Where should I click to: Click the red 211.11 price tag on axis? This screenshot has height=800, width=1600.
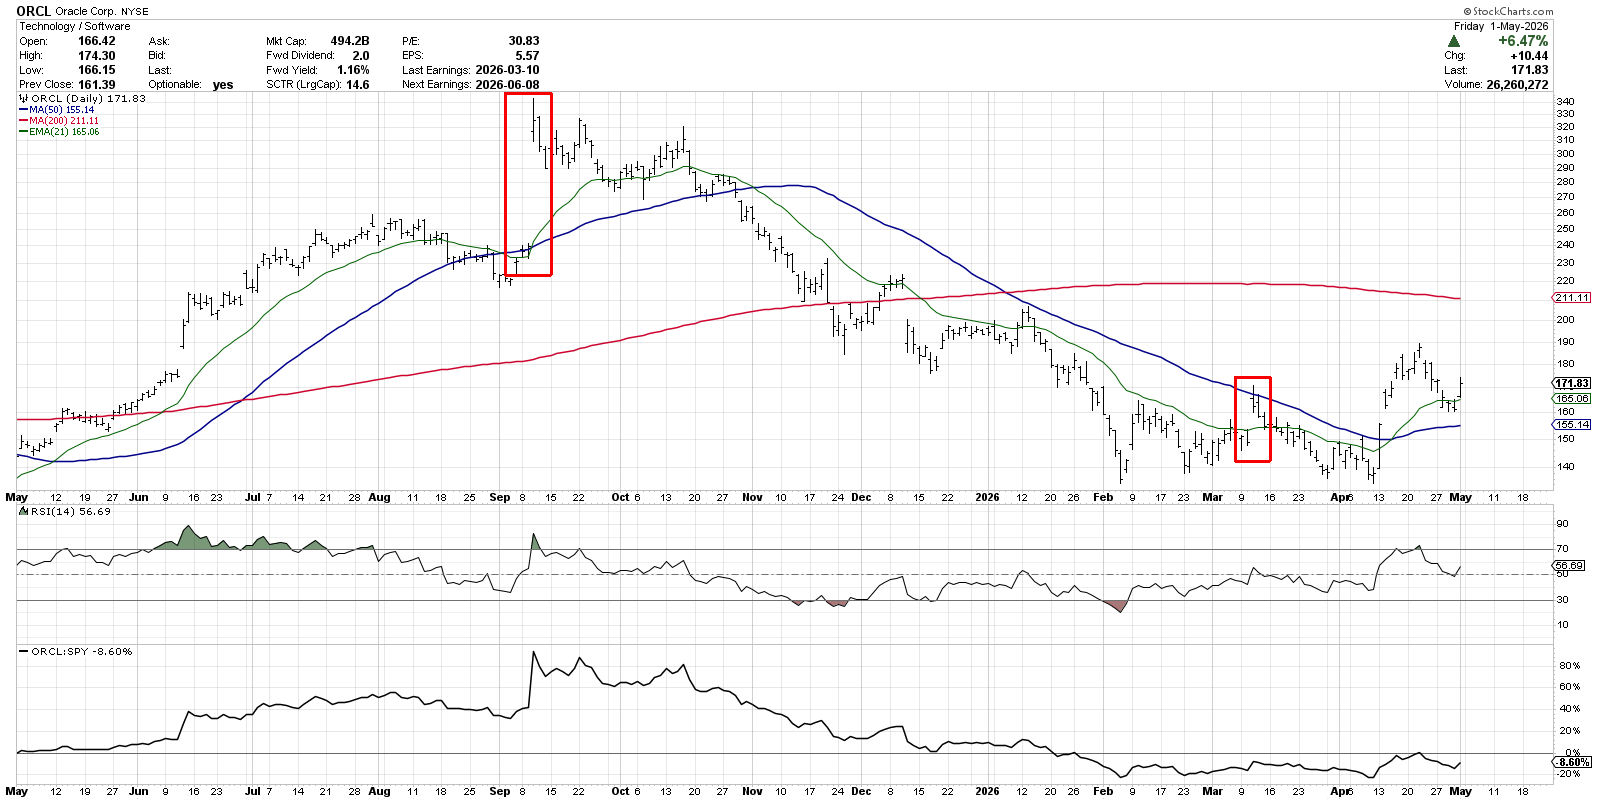1572,298
